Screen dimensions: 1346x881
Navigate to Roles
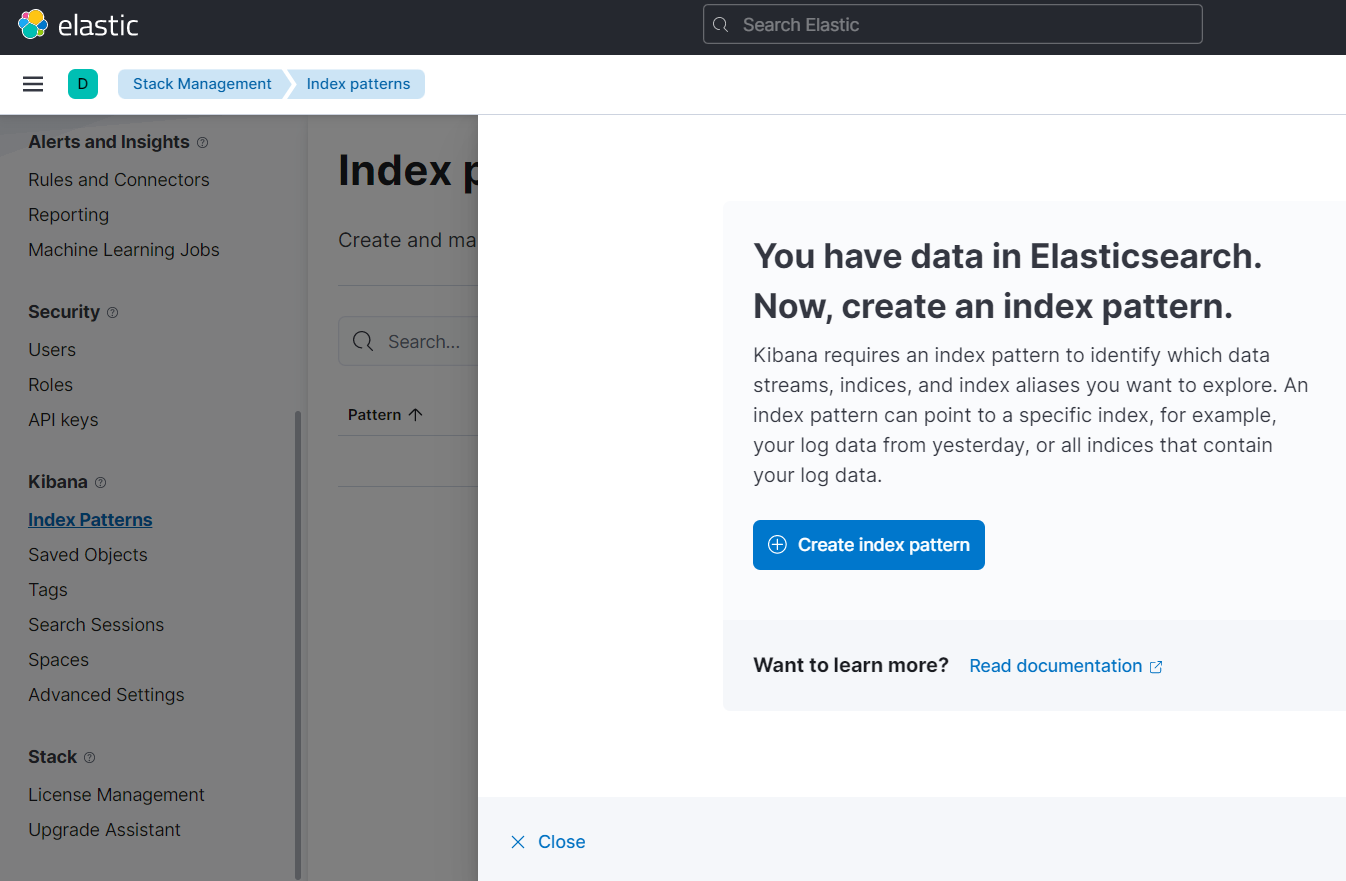pos(51,385)
